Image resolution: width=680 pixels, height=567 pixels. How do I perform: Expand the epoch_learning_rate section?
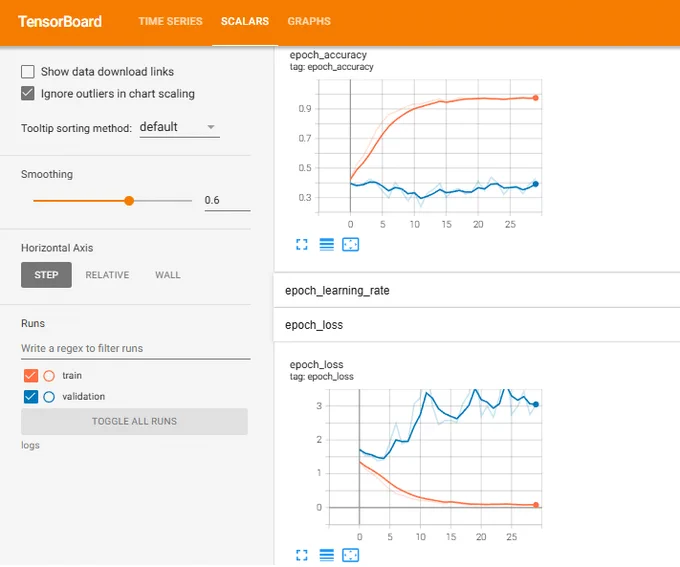tap(477, 290)
